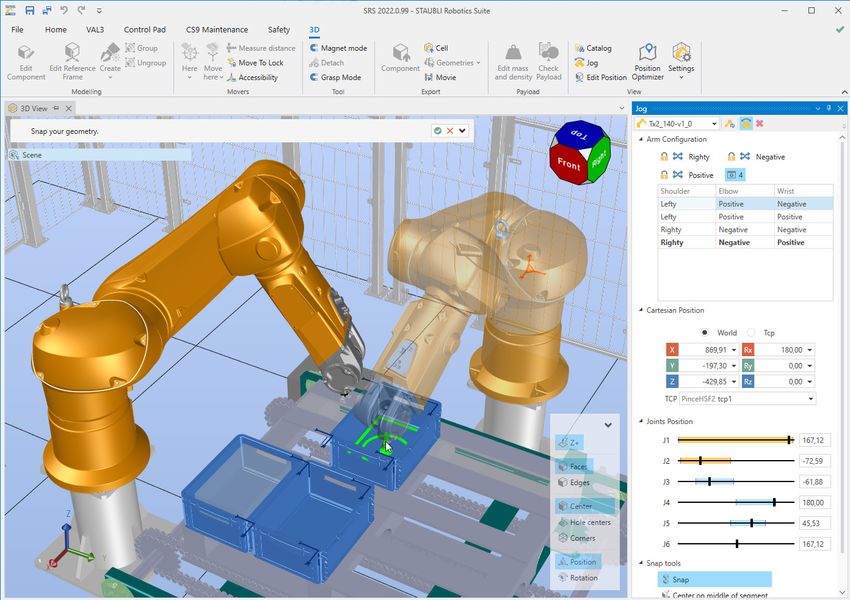Screen dimensions: 850x600
Task: Switch to the Home tab
Action: click(56, 30)
